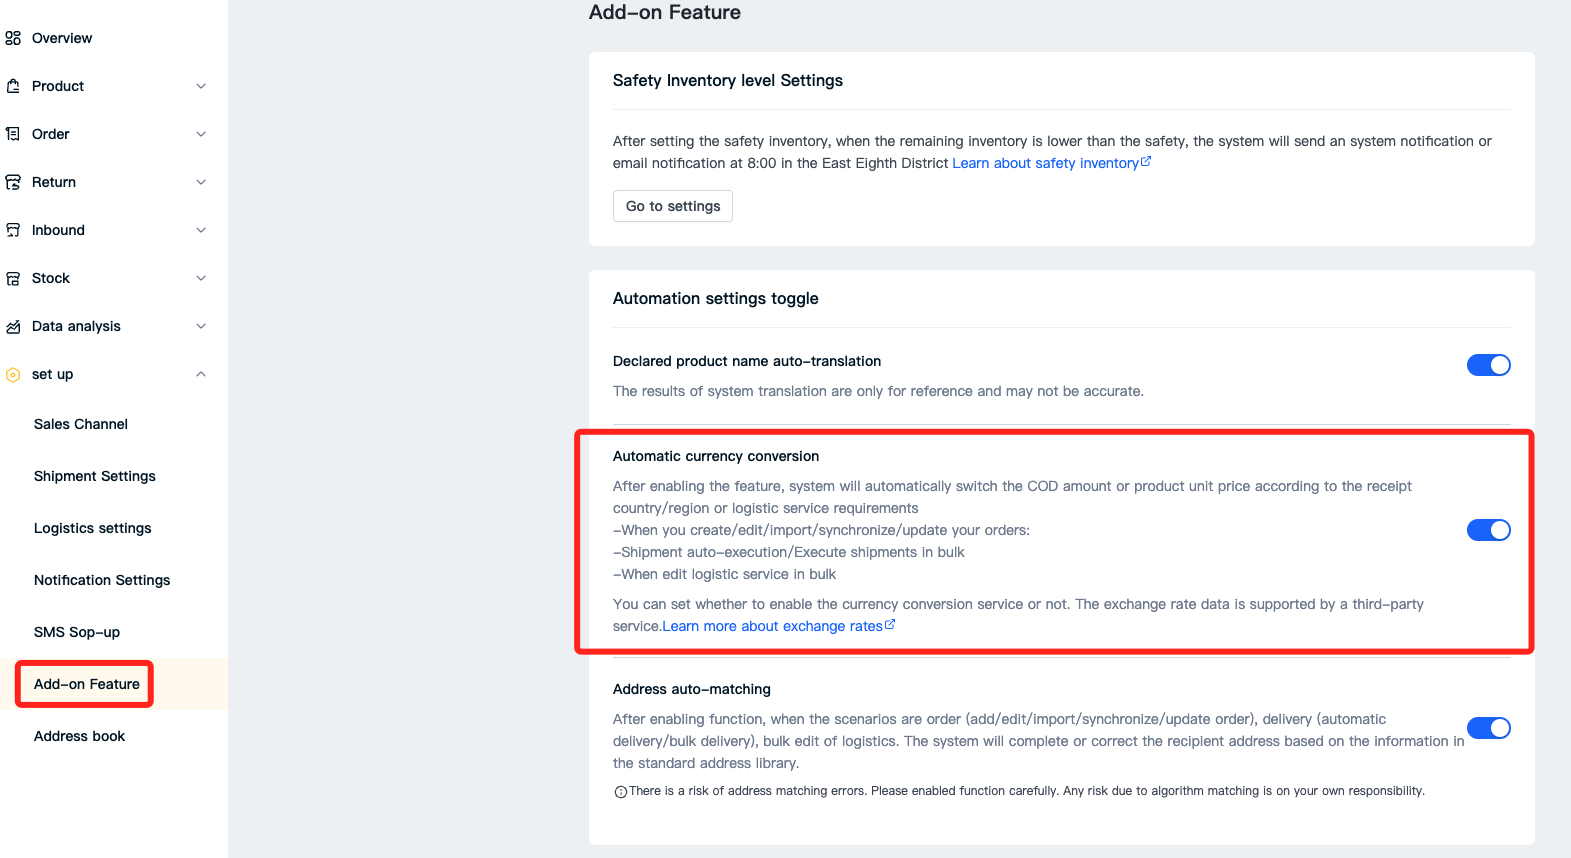Open Learn about safety inventory link

tap(1052, 163)
